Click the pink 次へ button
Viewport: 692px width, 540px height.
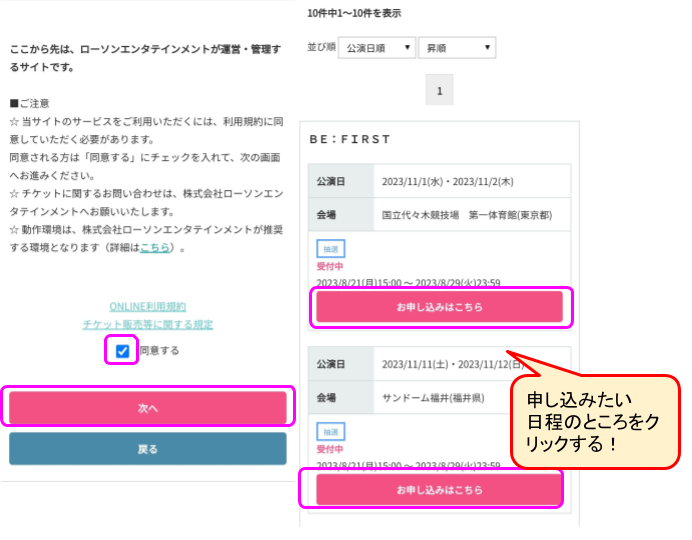[148, 408]
